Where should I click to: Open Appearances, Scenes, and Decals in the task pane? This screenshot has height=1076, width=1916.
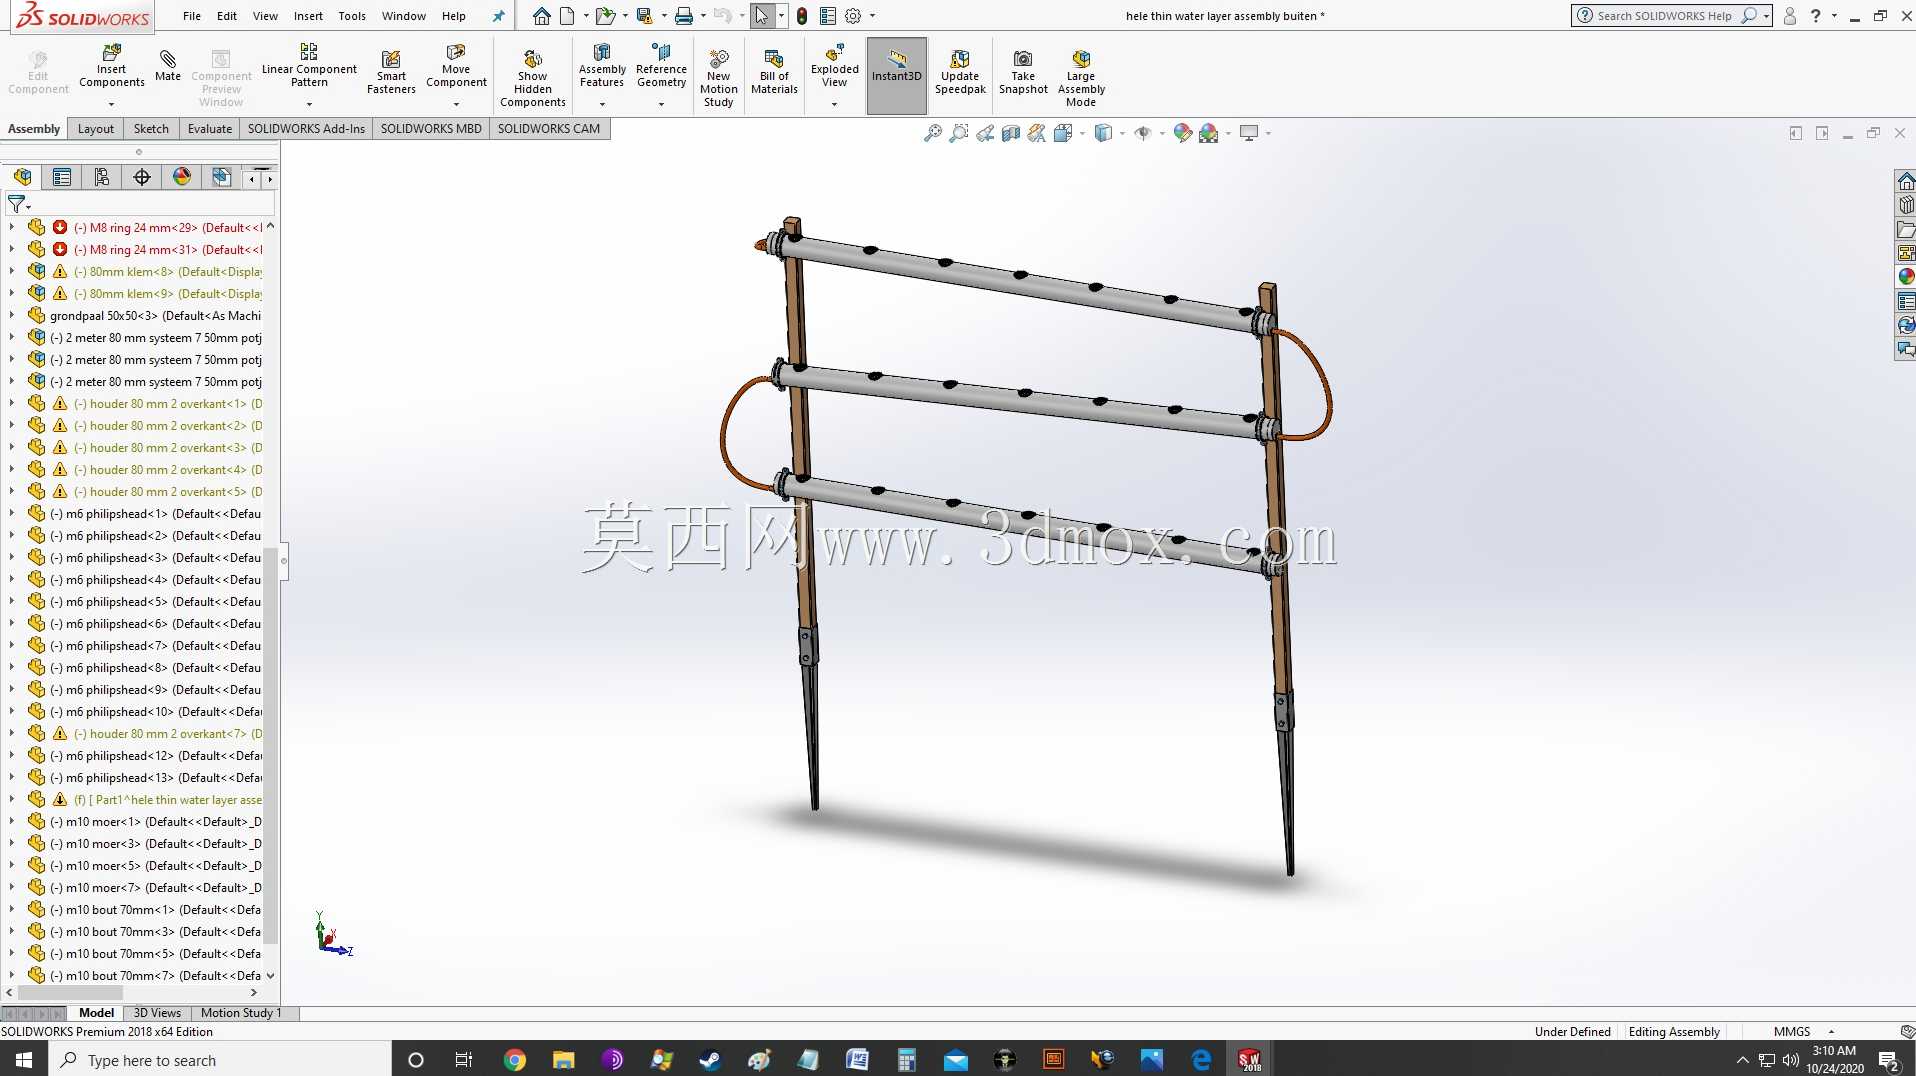[1906, 277]
